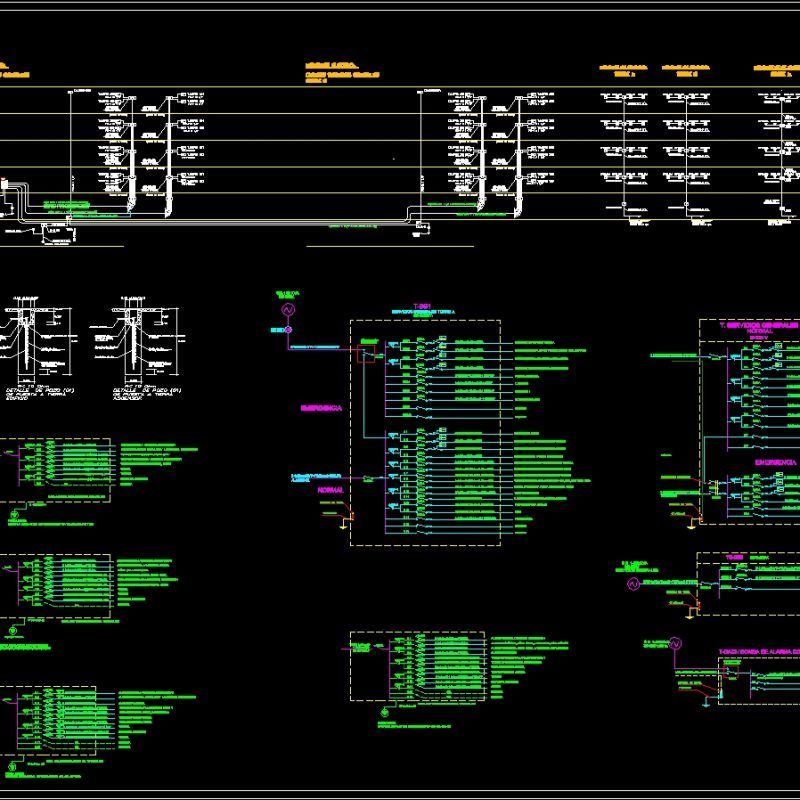Click the magenta socket symbol below the generator

286,330
